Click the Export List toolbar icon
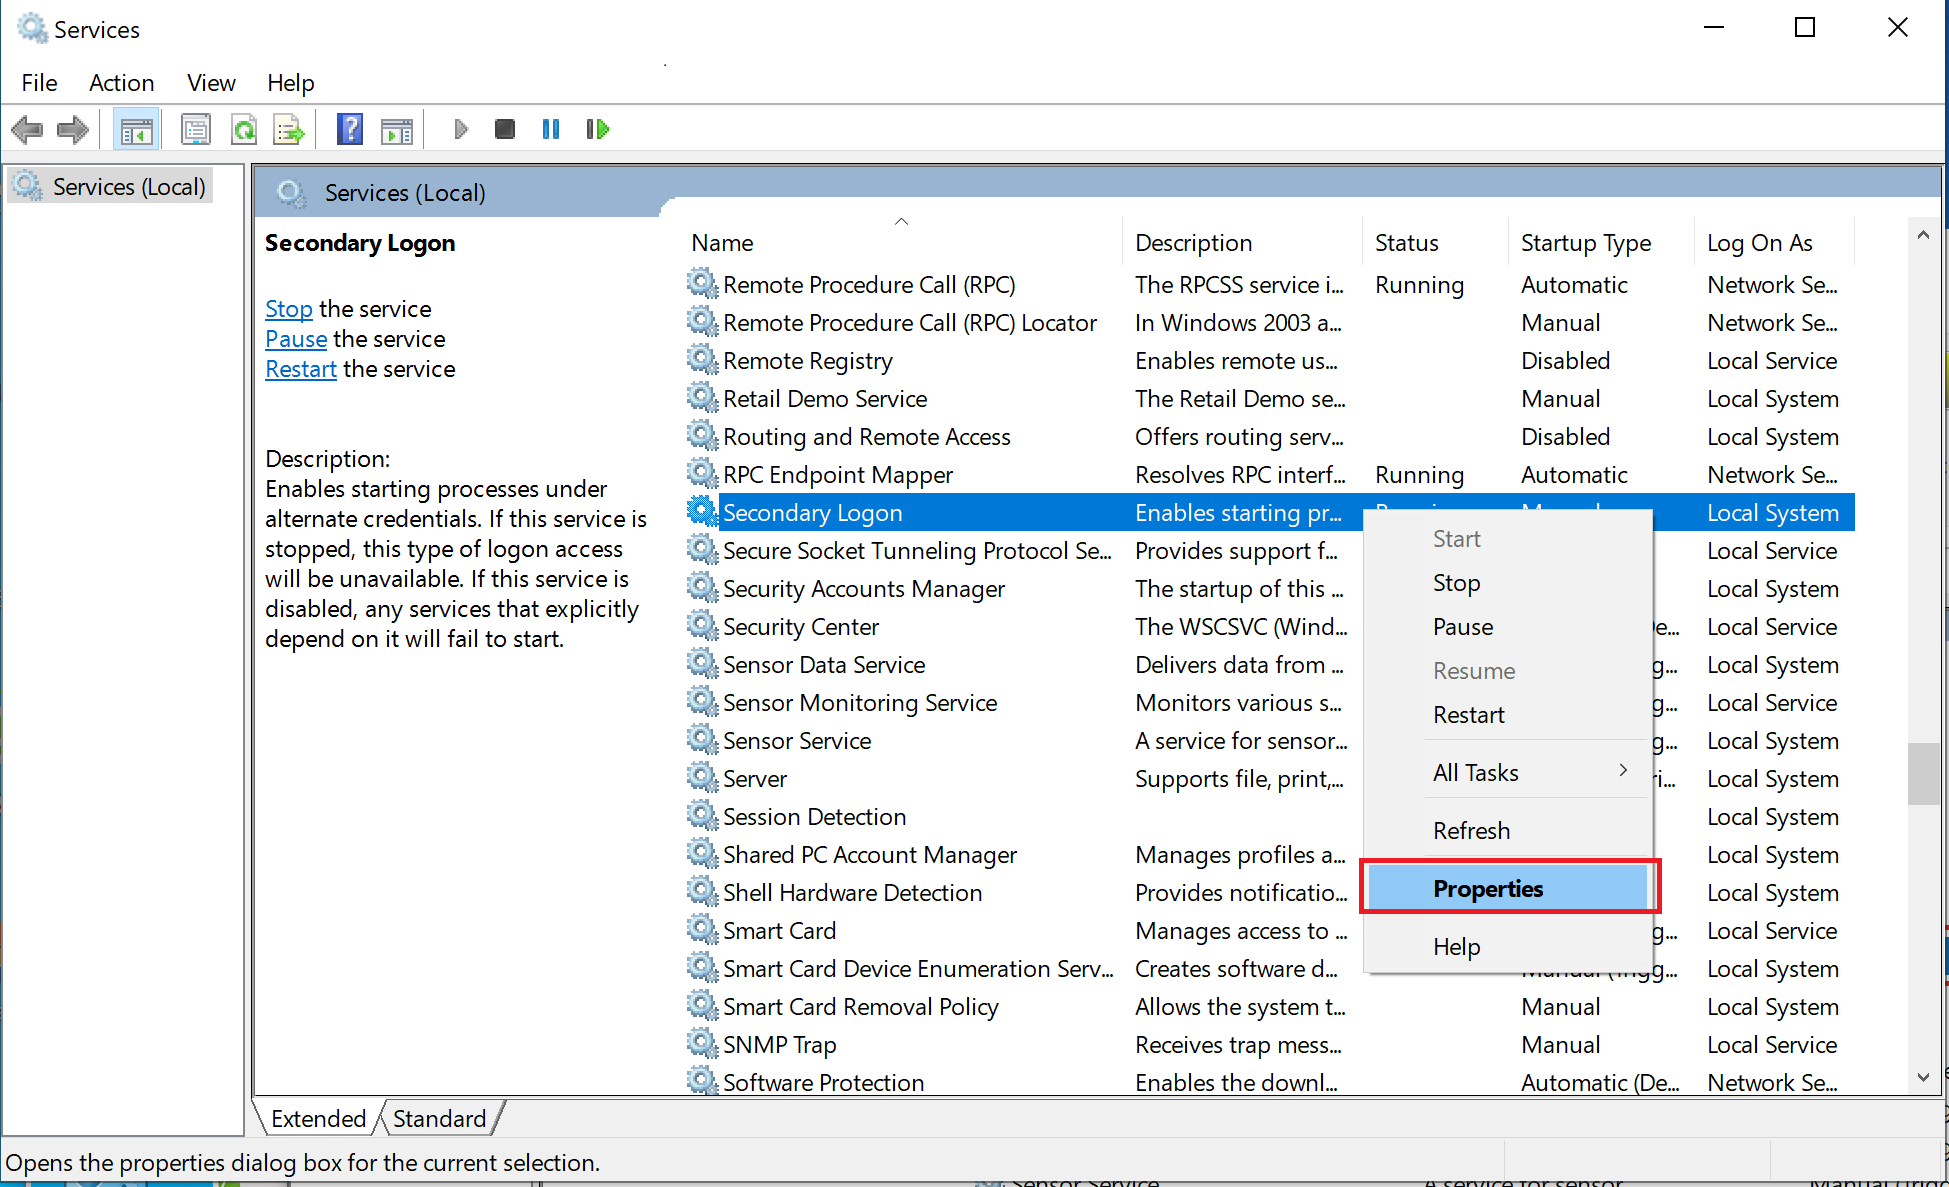 point(289,130)
